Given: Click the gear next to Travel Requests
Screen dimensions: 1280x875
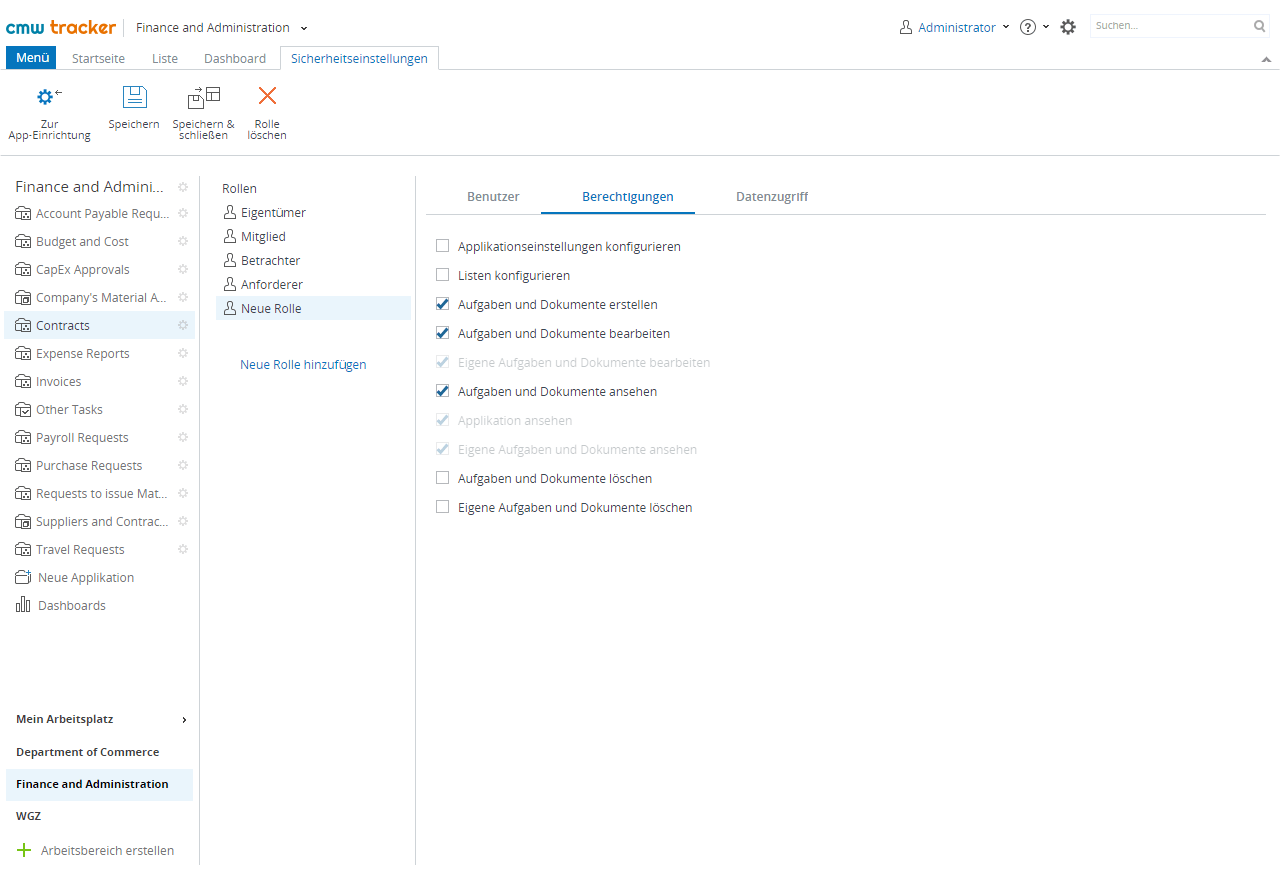Looking at the screenshot, I should (183, 549).
